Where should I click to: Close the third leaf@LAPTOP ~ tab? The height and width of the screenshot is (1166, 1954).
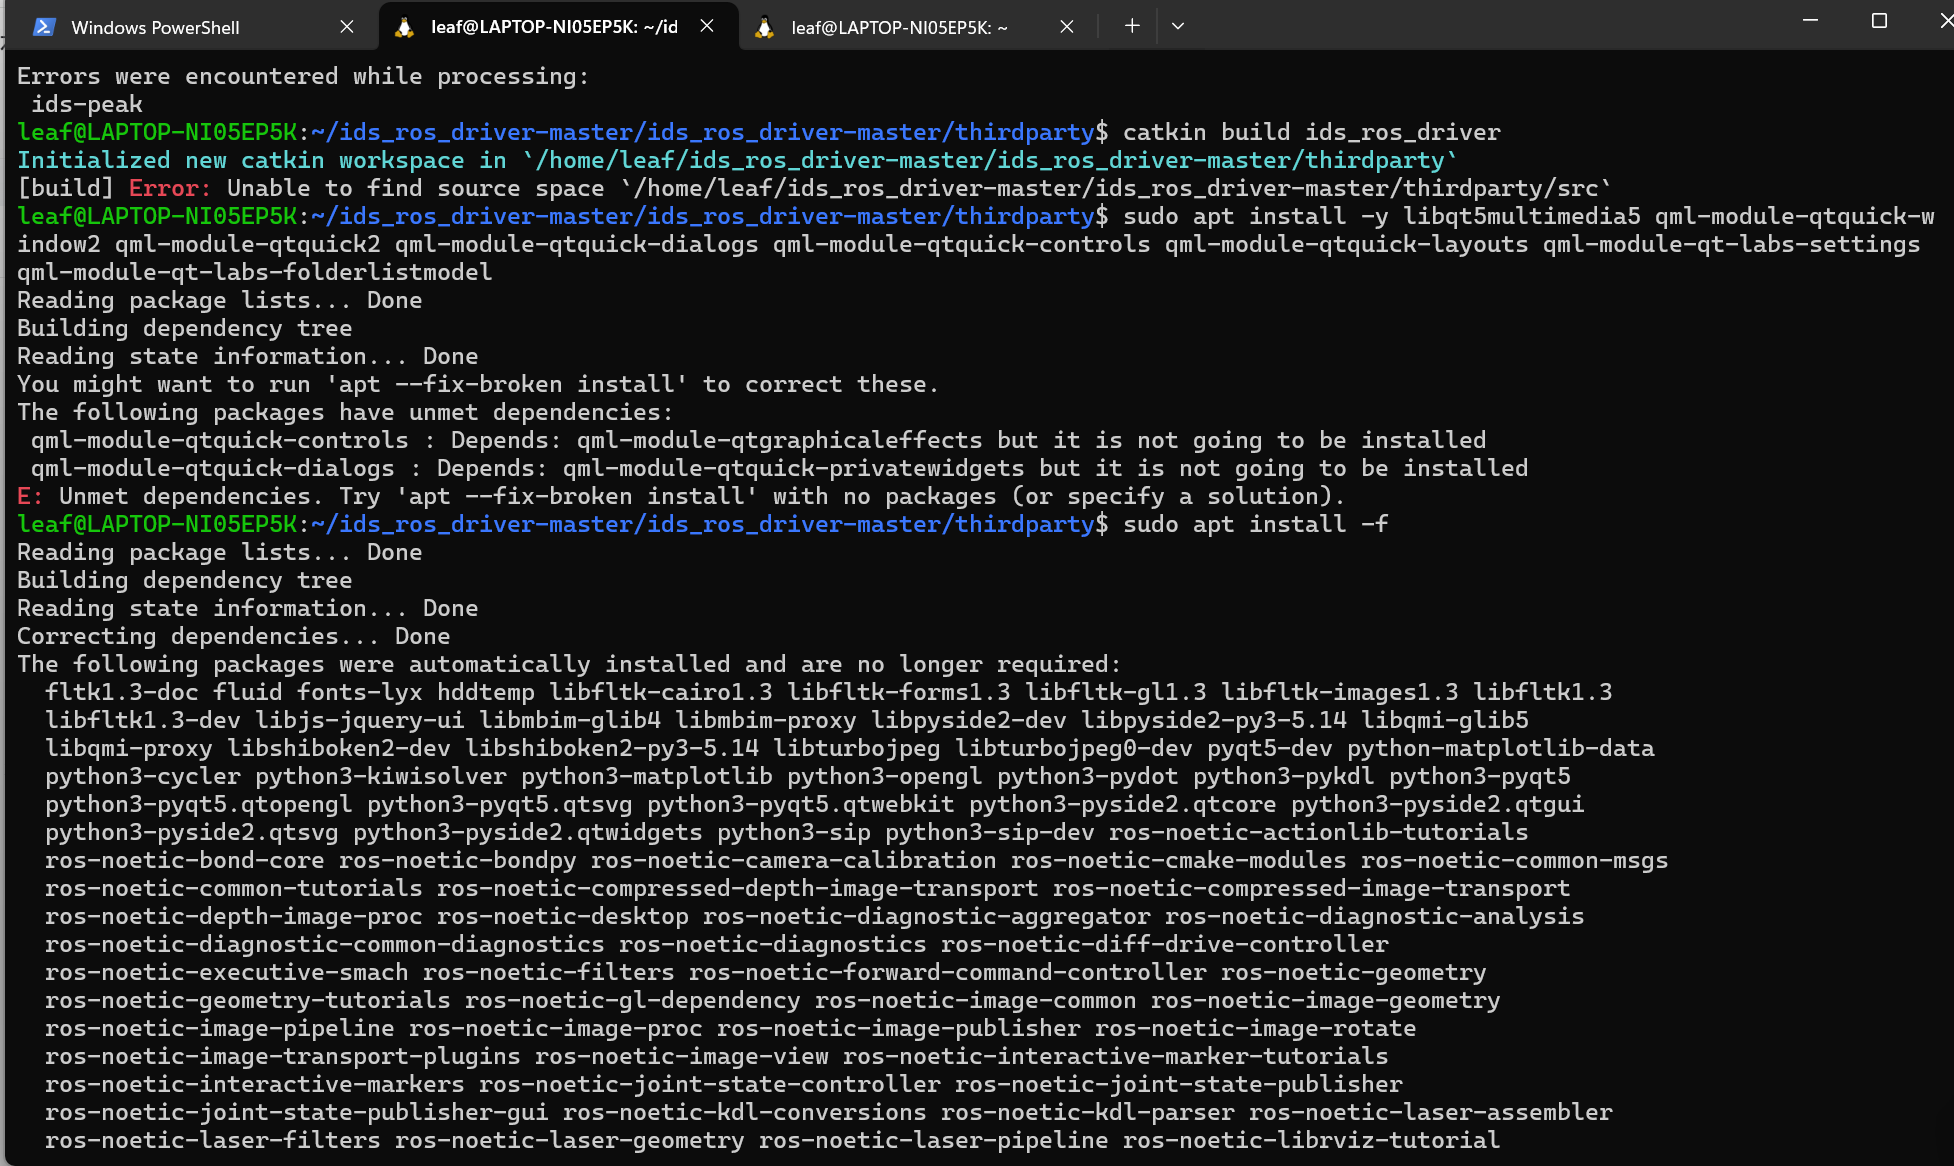pos(1067,27)
